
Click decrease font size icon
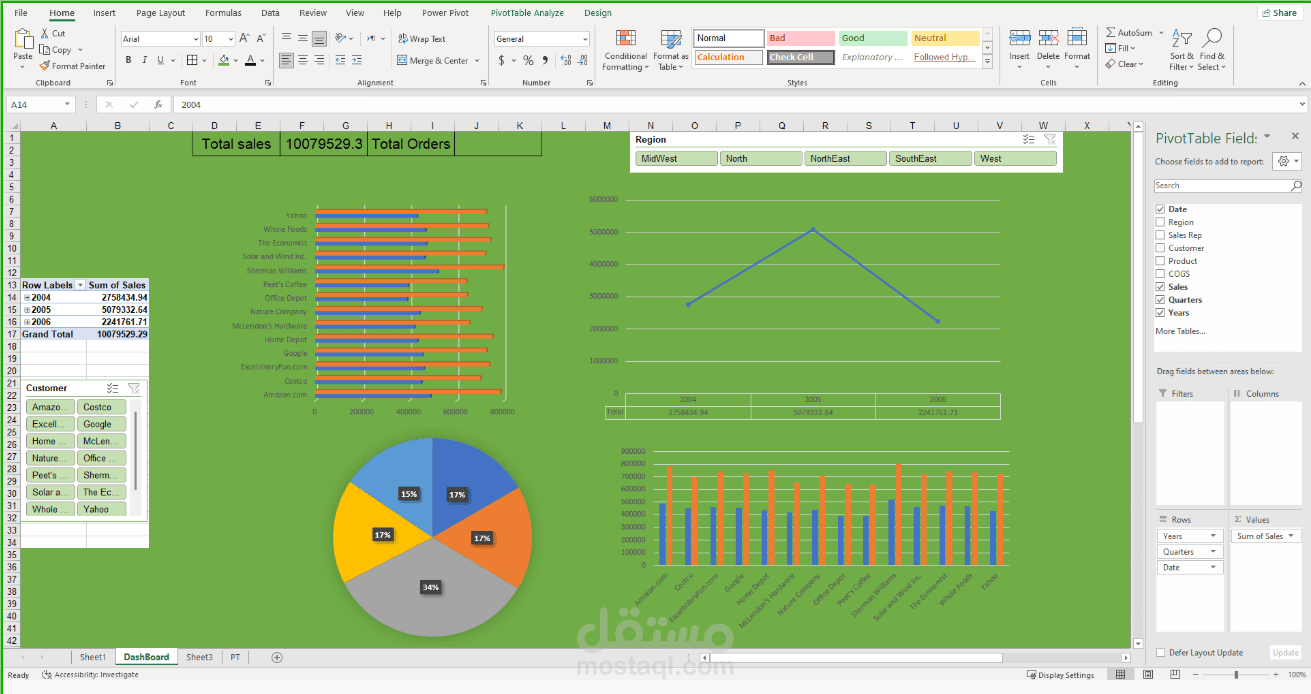tap(259, 39)
